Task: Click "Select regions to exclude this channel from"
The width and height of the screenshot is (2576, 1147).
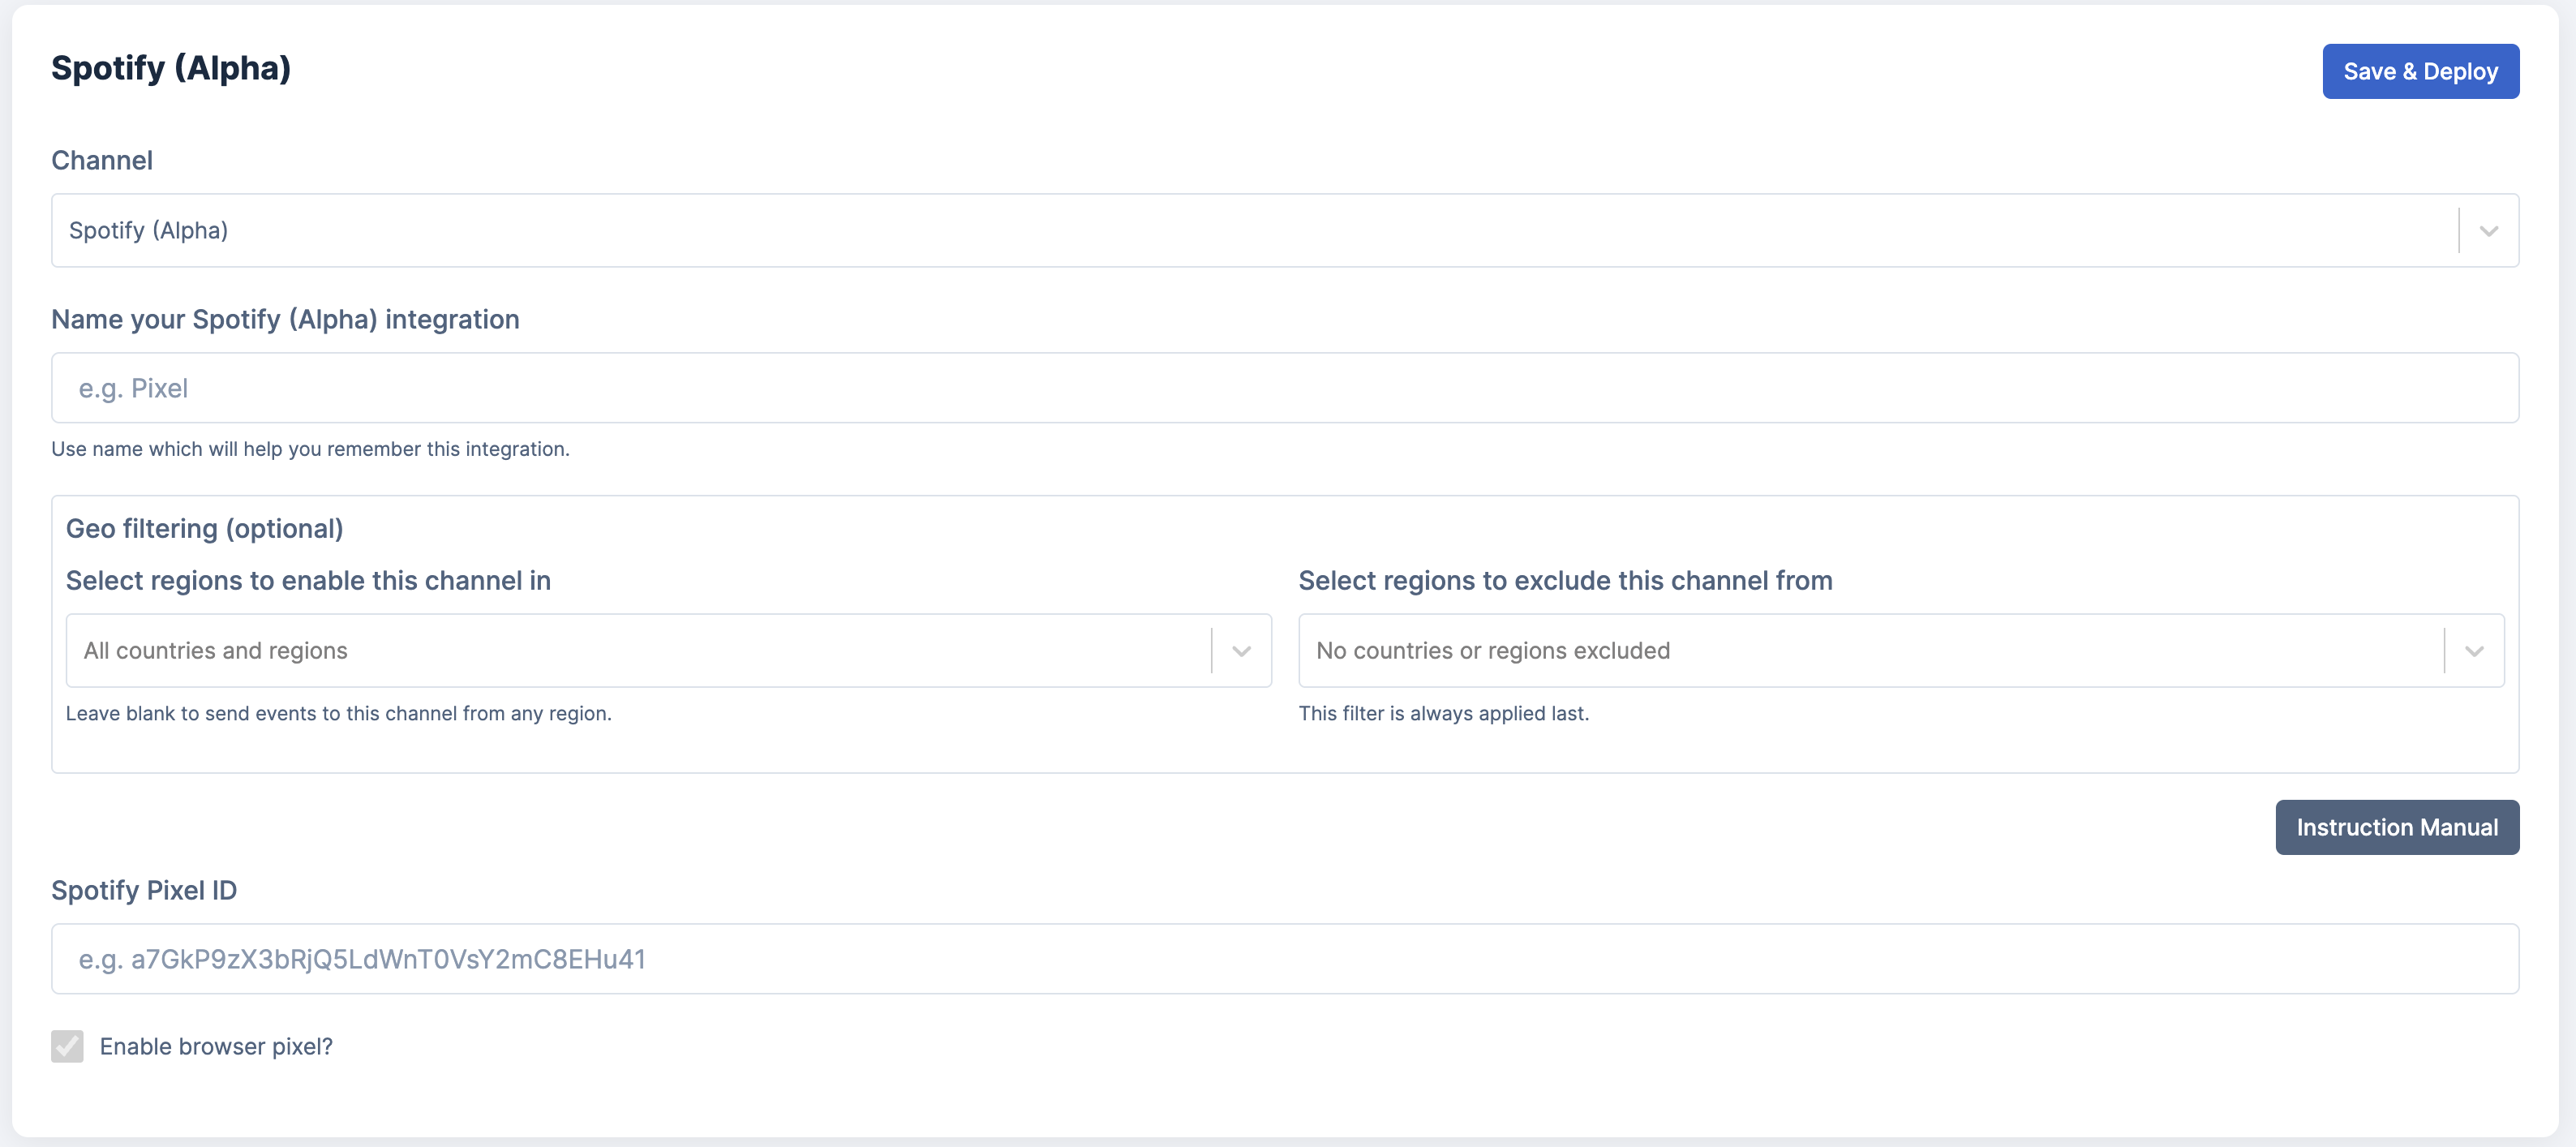Action: (1565, 580)
